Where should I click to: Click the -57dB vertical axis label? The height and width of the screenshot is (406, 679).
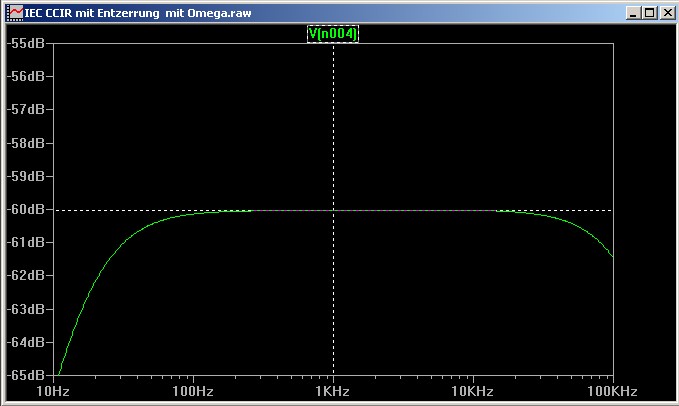[26, 109]
